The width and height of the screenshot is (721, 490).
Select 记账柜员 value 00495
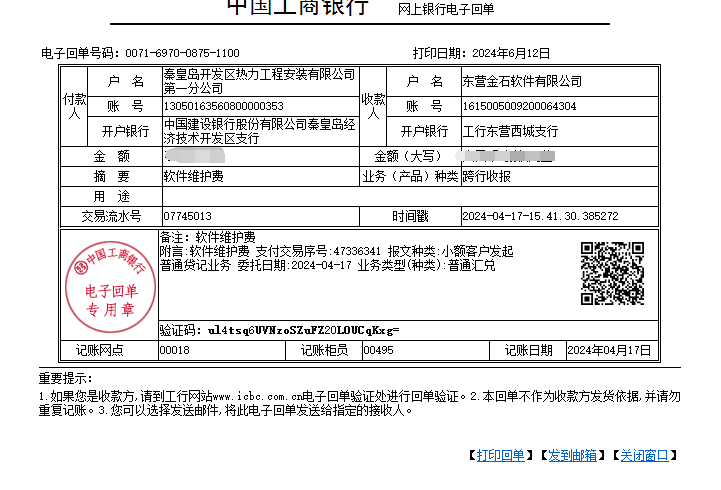[378, 350]
